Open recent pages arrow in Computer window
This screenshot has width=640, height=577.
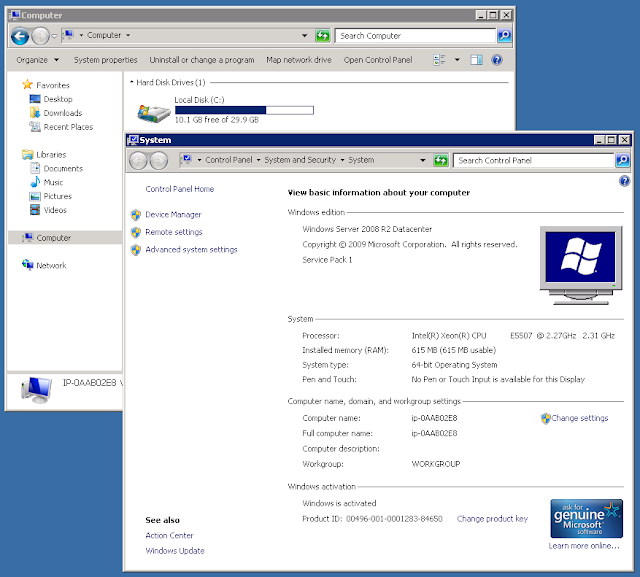pyautogui.click(x=54, y=36)
